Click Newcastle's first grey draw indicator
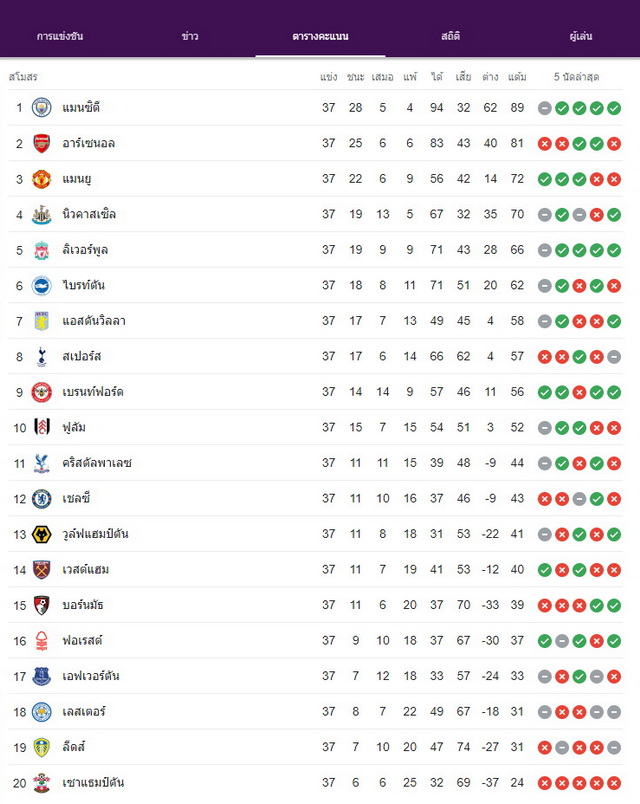Screen dimensions: 640x804 (545, 215)
